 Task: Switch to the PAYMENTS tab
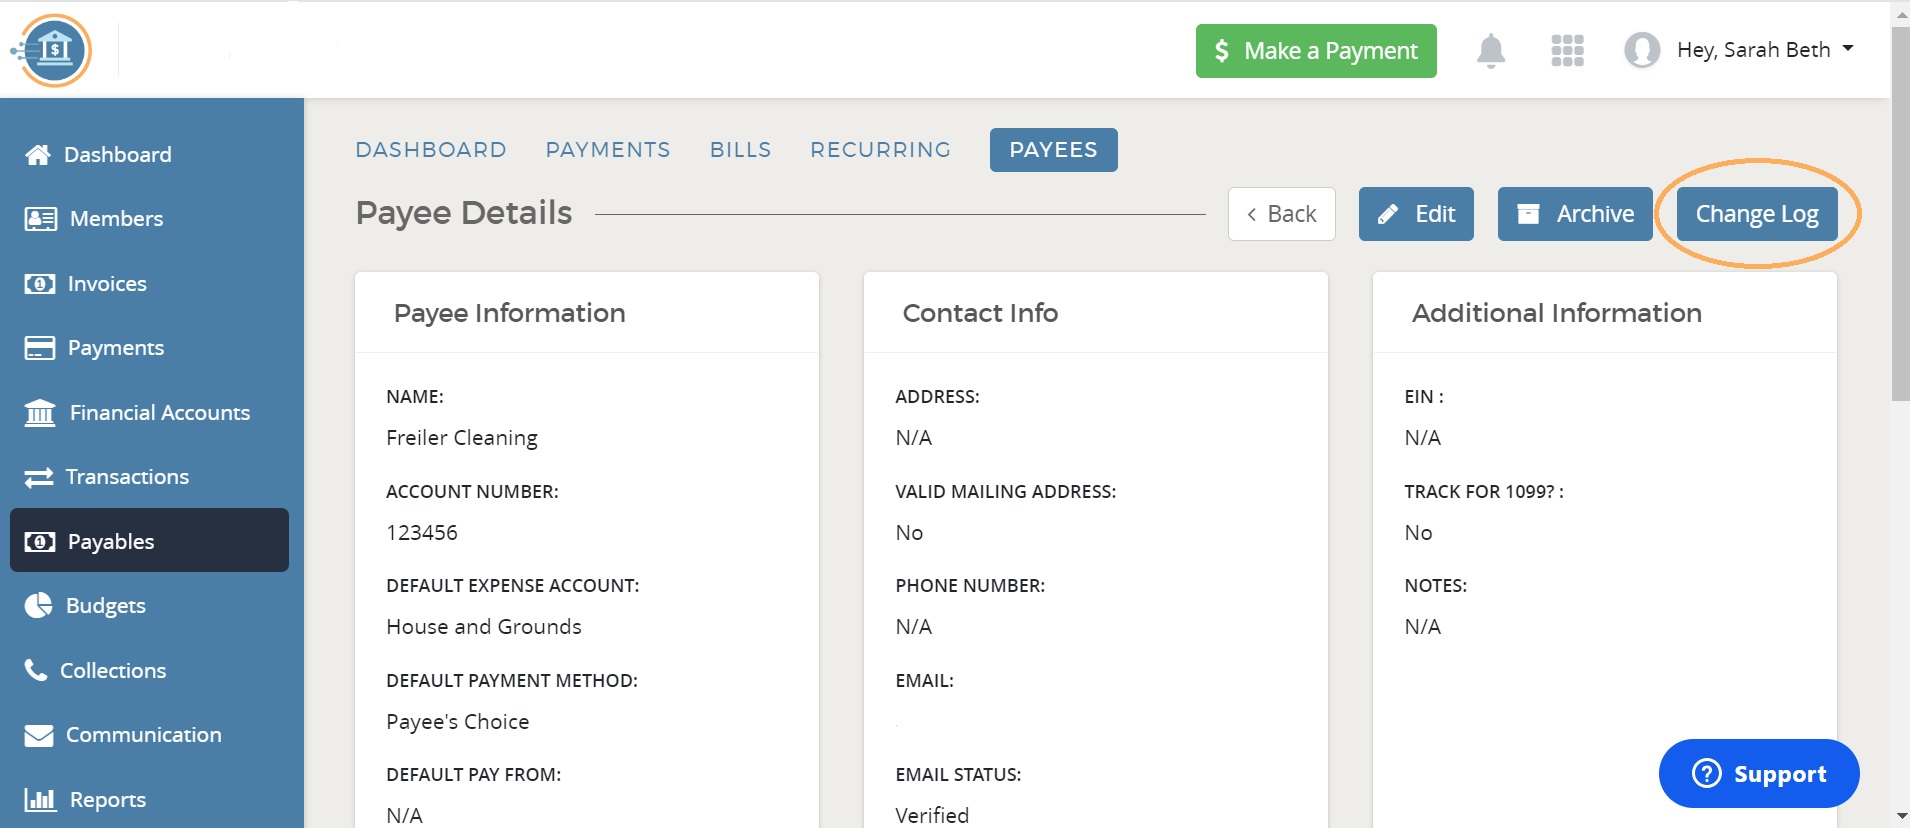(608, 150)
